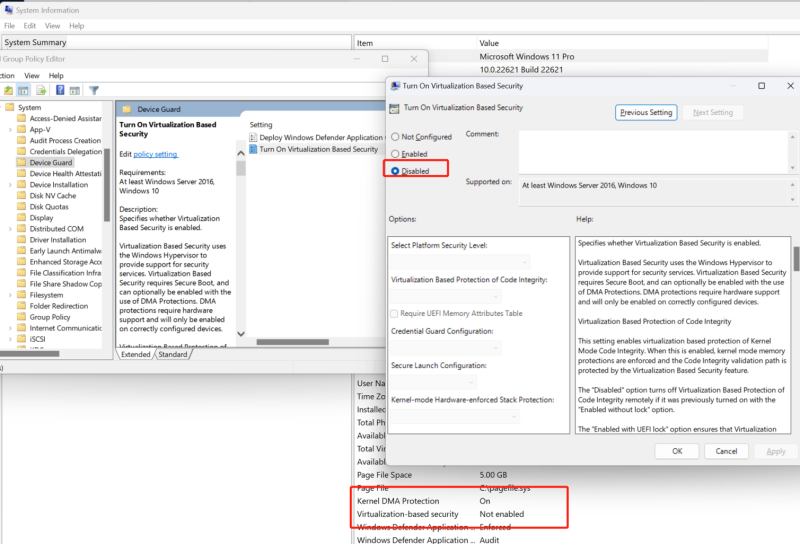Click the Export List toolbar icon
The width and height of the screenshot is (800, 544).
[x=42, y=91]
